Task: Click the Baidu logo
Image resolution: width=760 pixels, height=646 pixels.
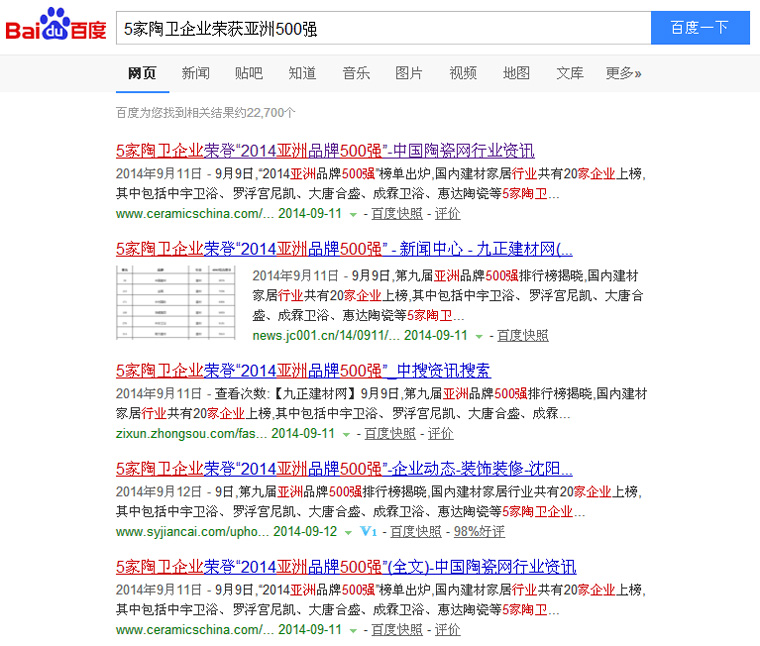Action: [56, 24]
